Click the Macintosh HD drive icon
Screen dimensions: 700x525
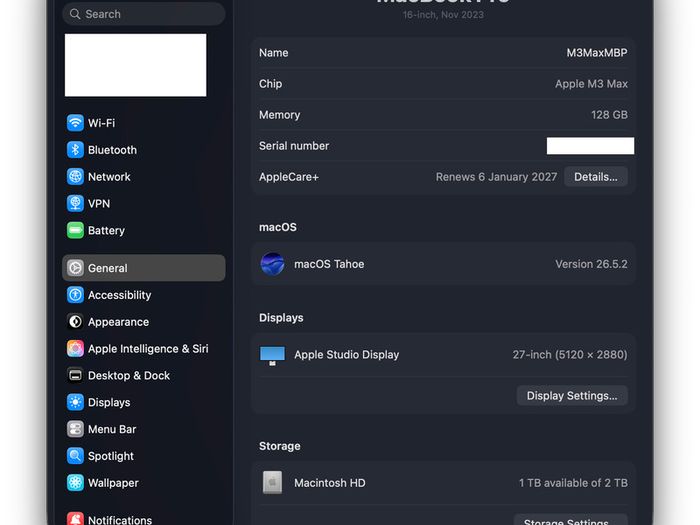[x=272, y=483]
